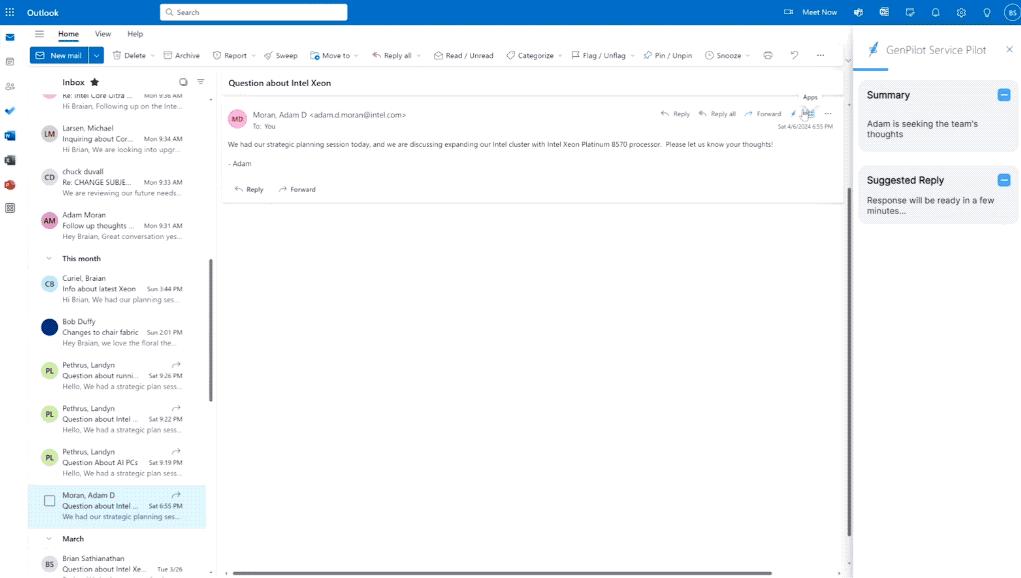This screenshot has width=1021, height=578.
Task: Open Mail in the left app rail
Action: pyautogui.click(x=10, y=37)
